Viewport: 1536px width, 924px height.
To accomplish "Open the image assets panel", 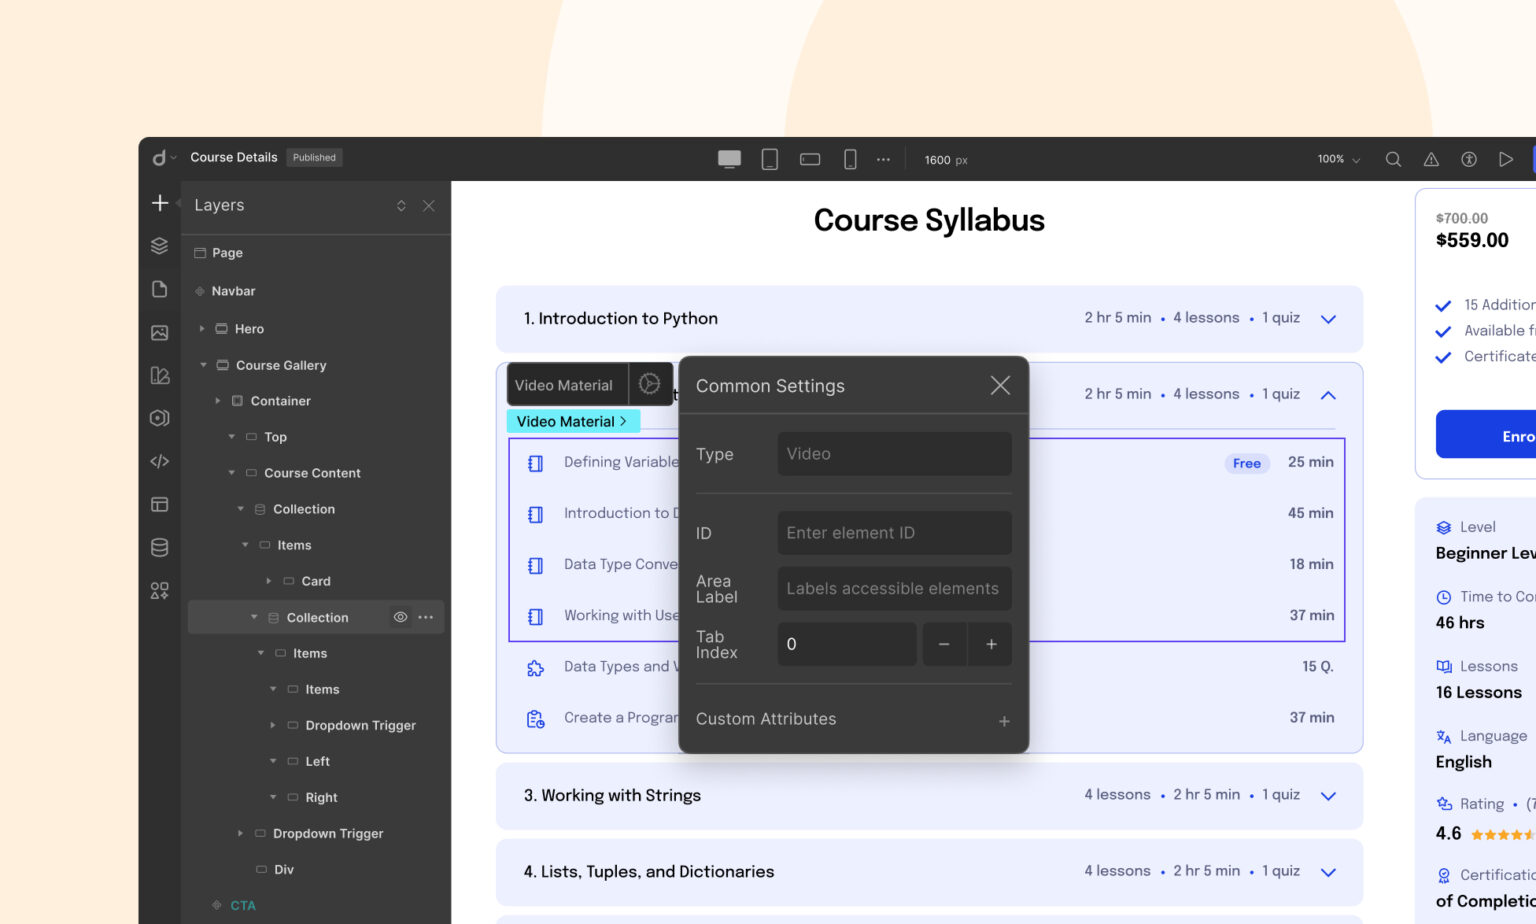I will coord(160,333).
